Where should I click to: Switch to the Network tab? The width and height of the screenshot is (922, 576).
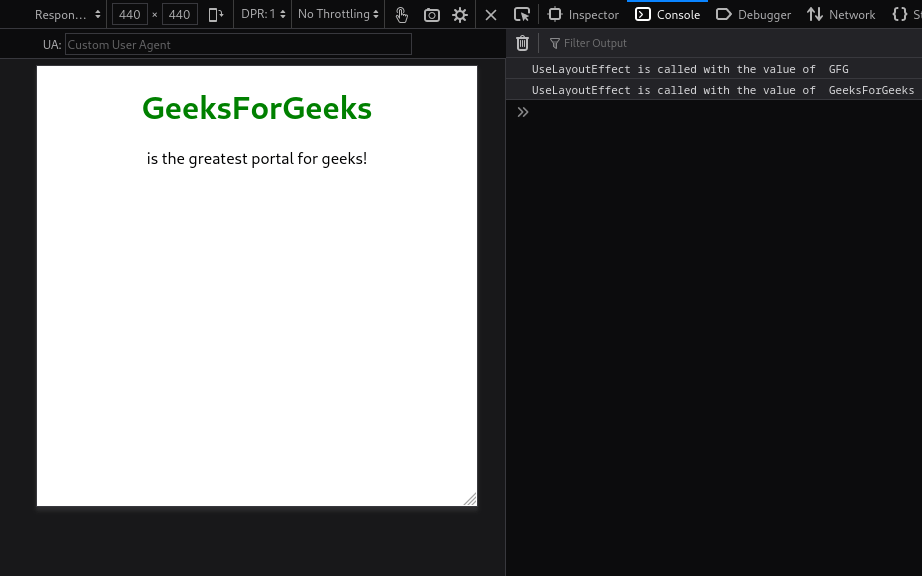(841, 15)
